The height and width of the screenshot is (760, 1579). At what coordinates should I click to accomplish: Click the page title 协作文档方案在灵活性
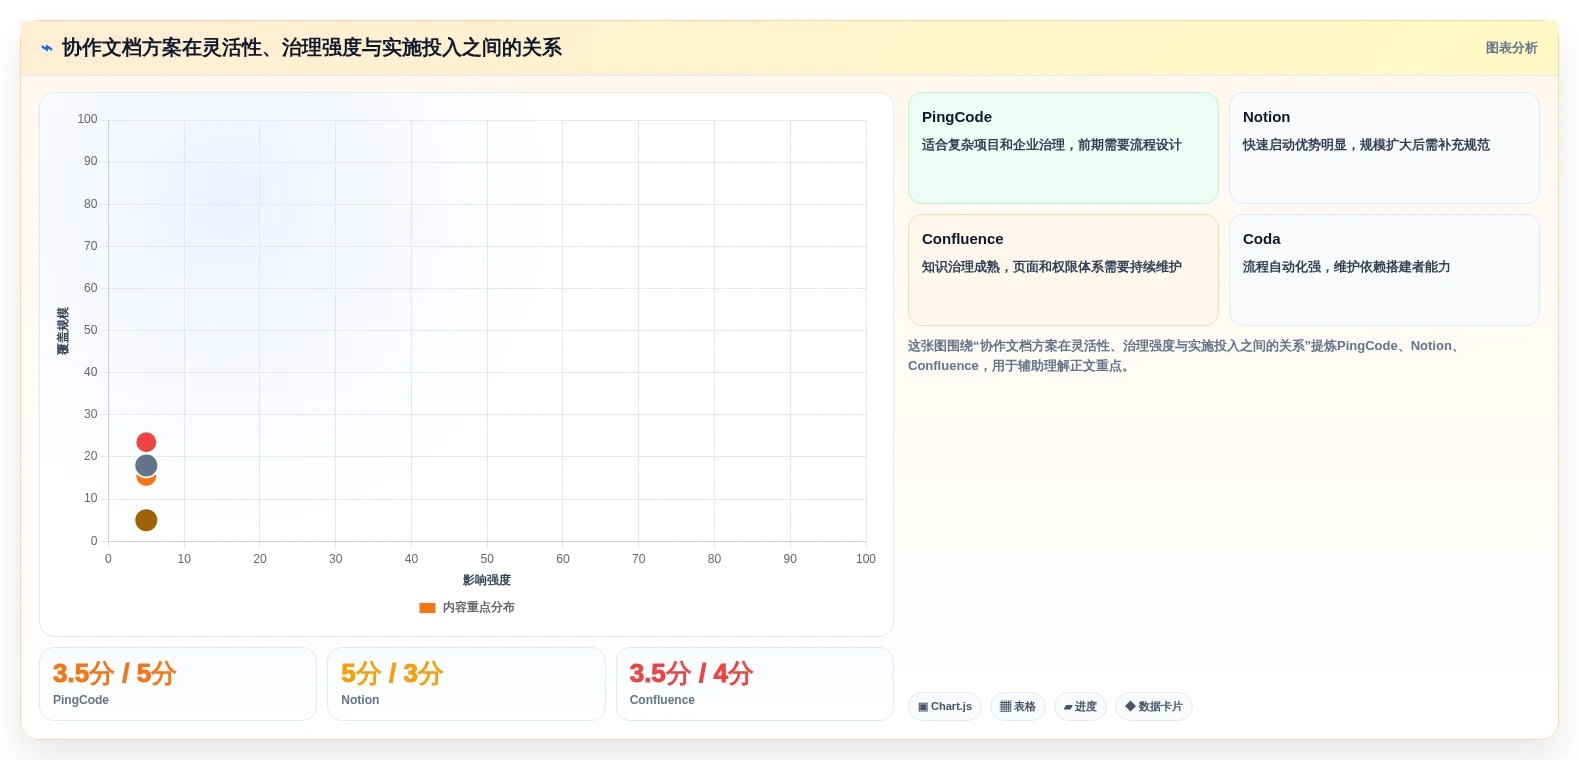click(312, 48)
